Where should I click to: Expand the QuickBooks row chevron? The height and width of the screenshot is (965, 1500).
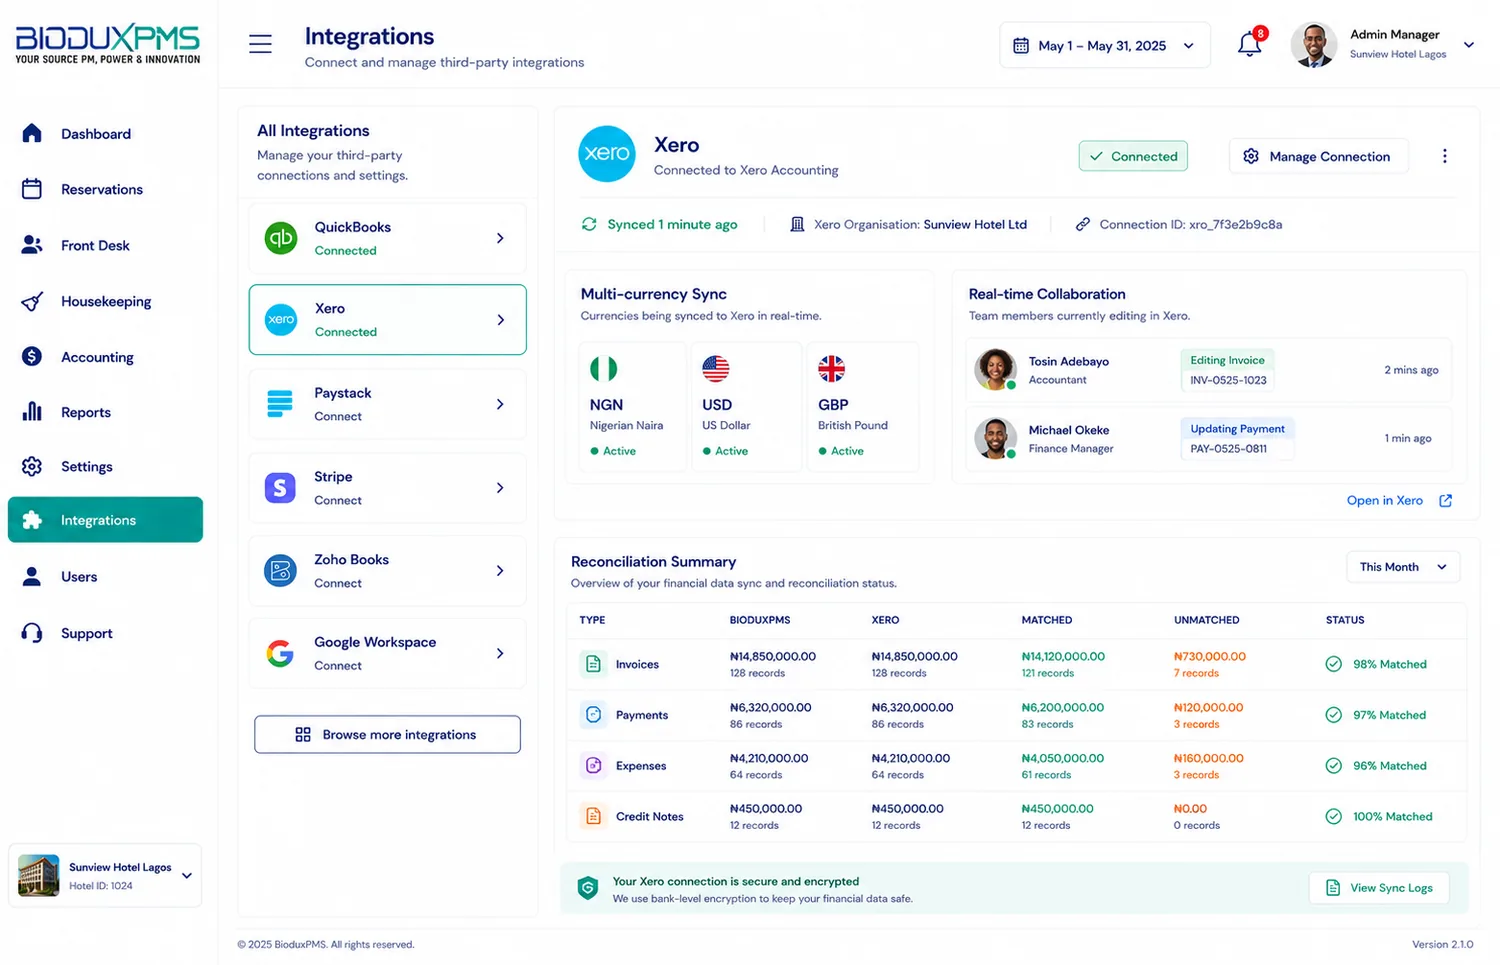click(x=500, y=238)
